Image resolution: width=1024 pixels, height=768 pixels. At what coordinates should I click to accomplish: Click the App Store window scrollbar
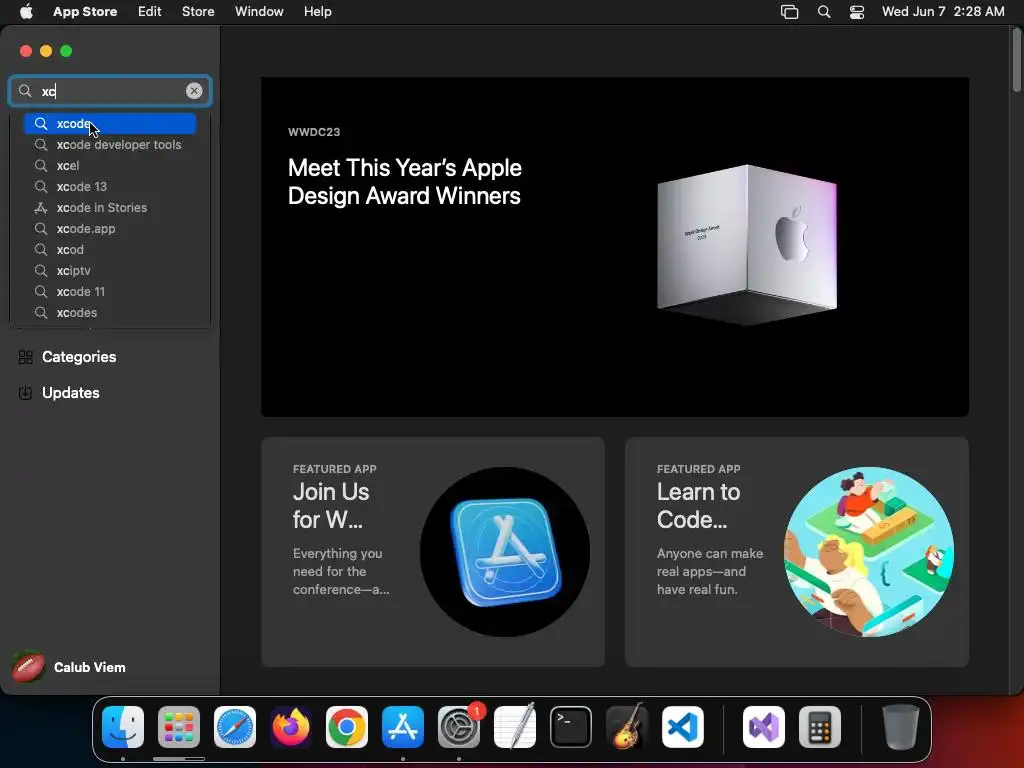tap(1016, 60)
